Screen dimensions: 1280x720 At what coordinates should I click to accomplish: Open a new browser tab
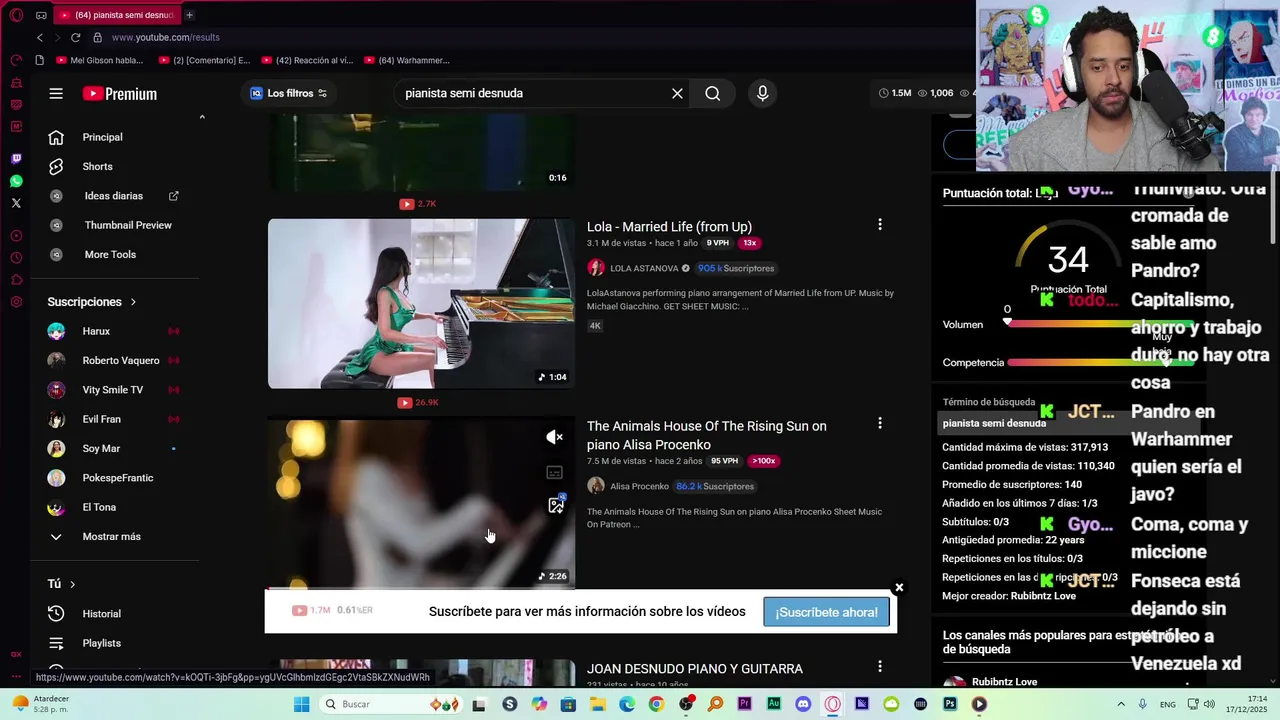(x=189, y=15)
